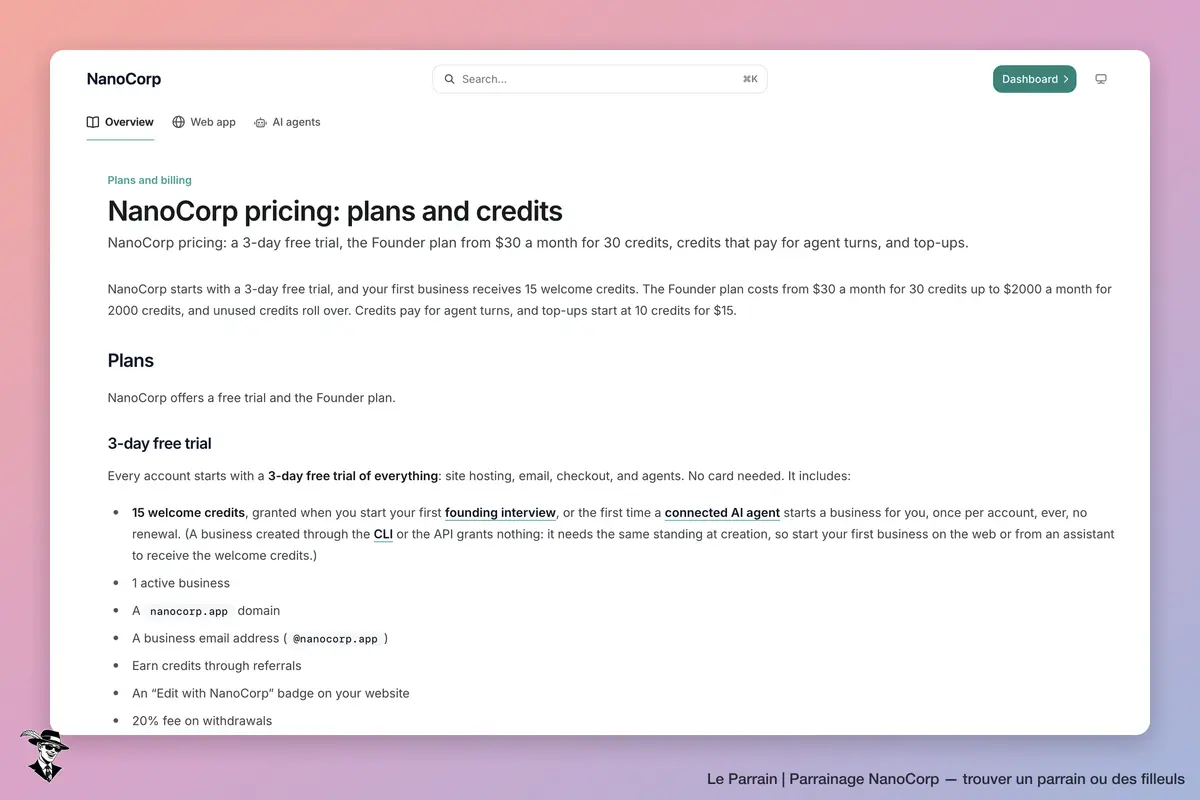Click the Edit with NanoCorp badge bullet

click(x=271, y=693)
